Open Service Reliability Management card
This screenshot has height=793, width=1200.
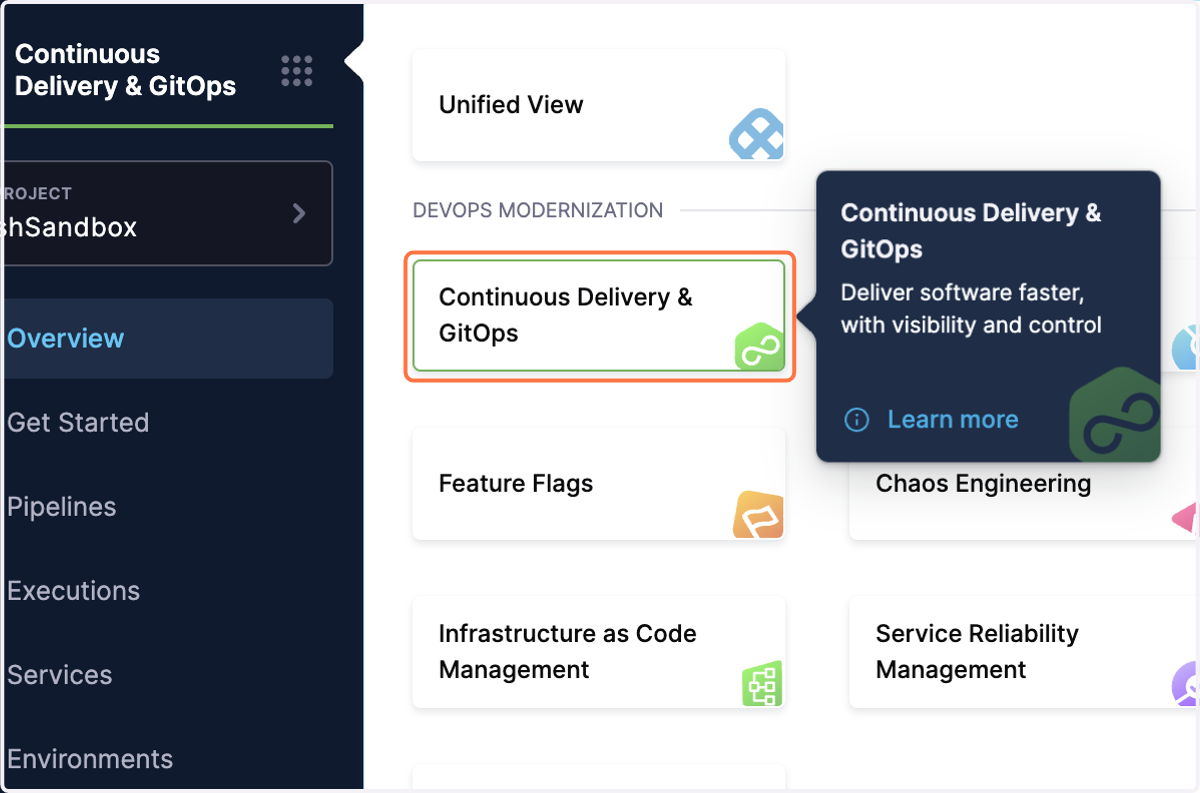(1023, 652)
